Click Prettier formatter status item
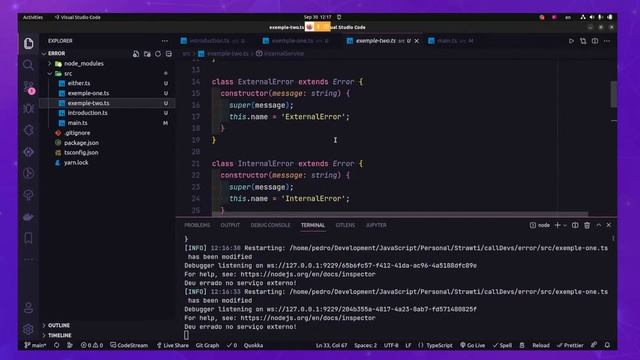Image resolution: width=640 pixels, height=360 pixels. pyautogui.click(x=570, y=345)
